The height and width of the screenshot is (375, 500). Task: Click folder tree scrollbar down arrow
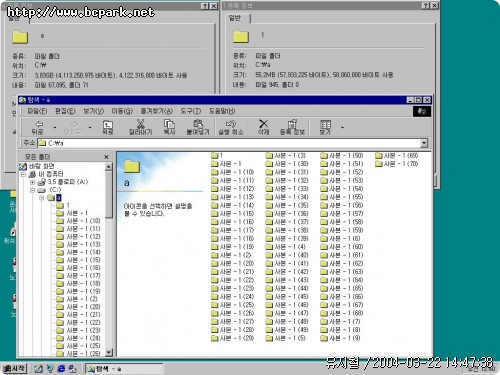click(109, 352)
